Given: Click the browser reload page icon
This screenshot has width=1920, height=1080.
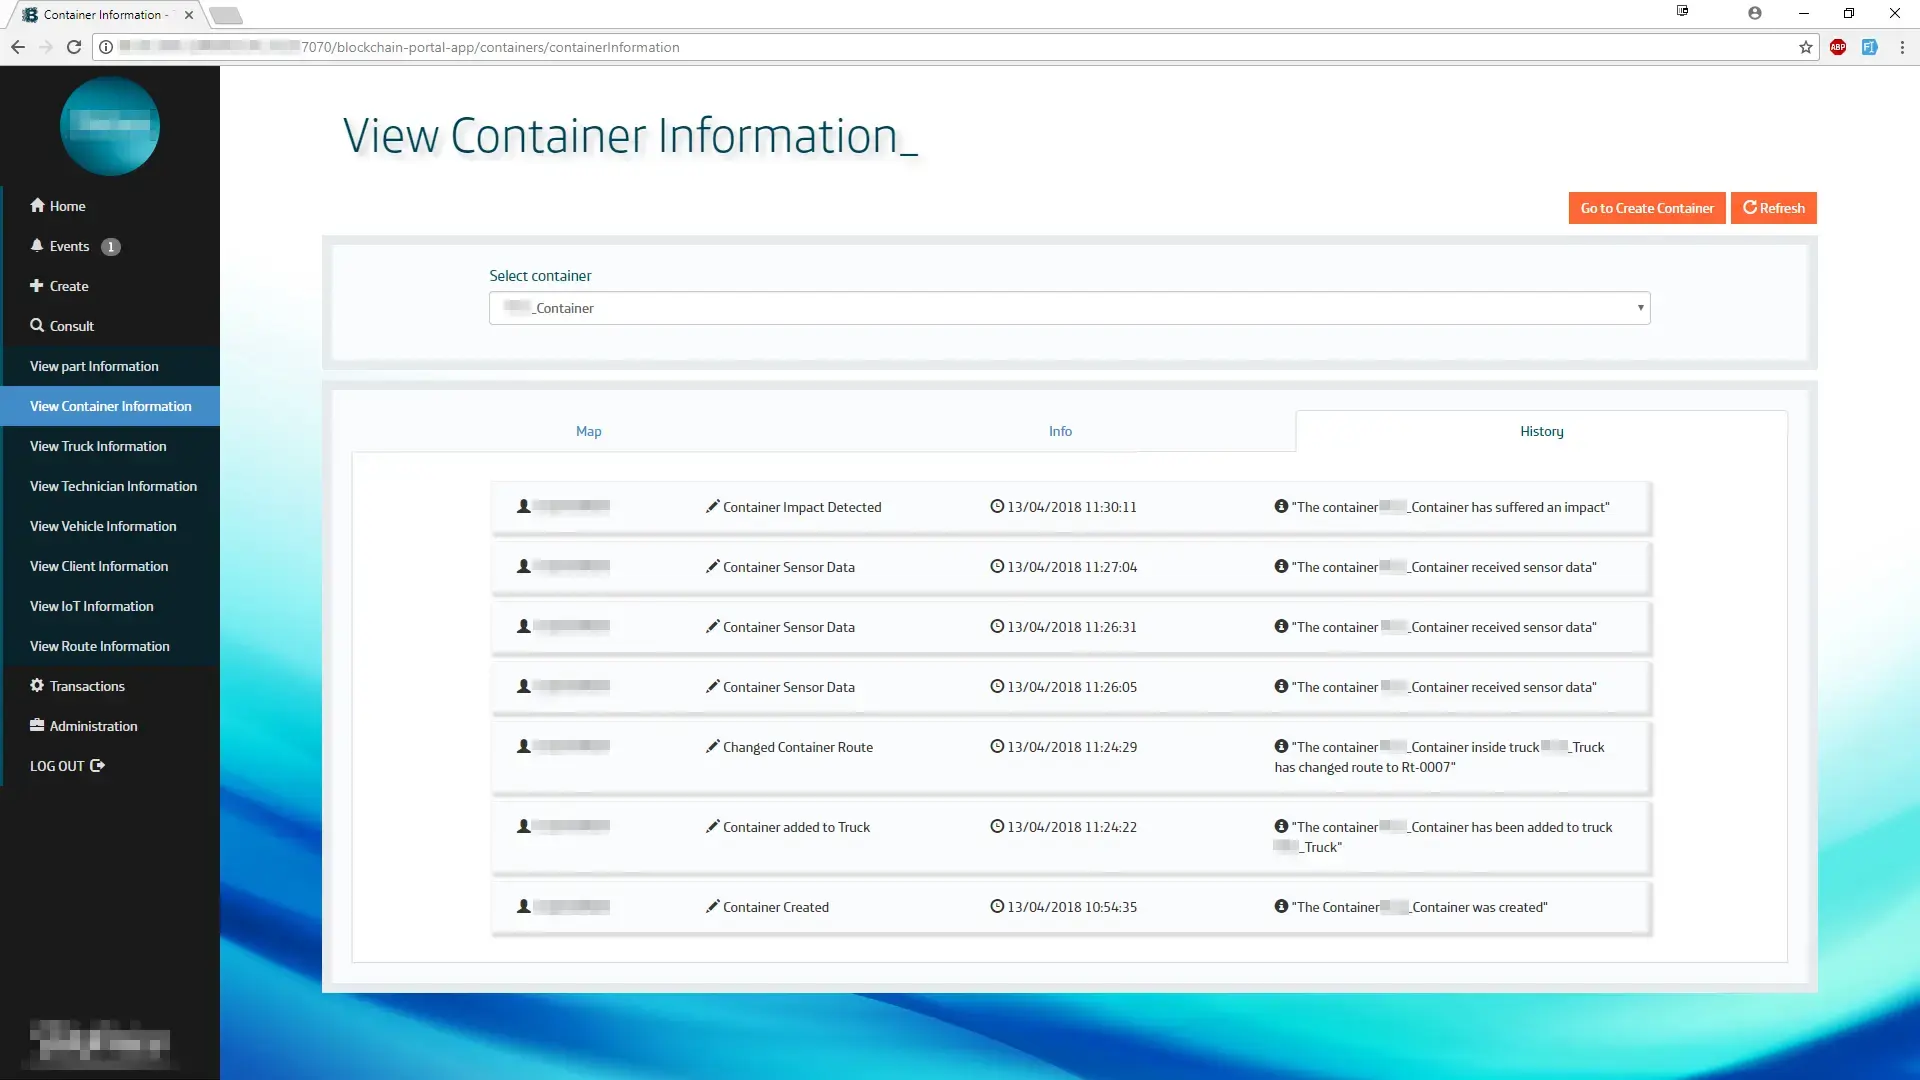Looking at the screenshot, I should 74,47.
